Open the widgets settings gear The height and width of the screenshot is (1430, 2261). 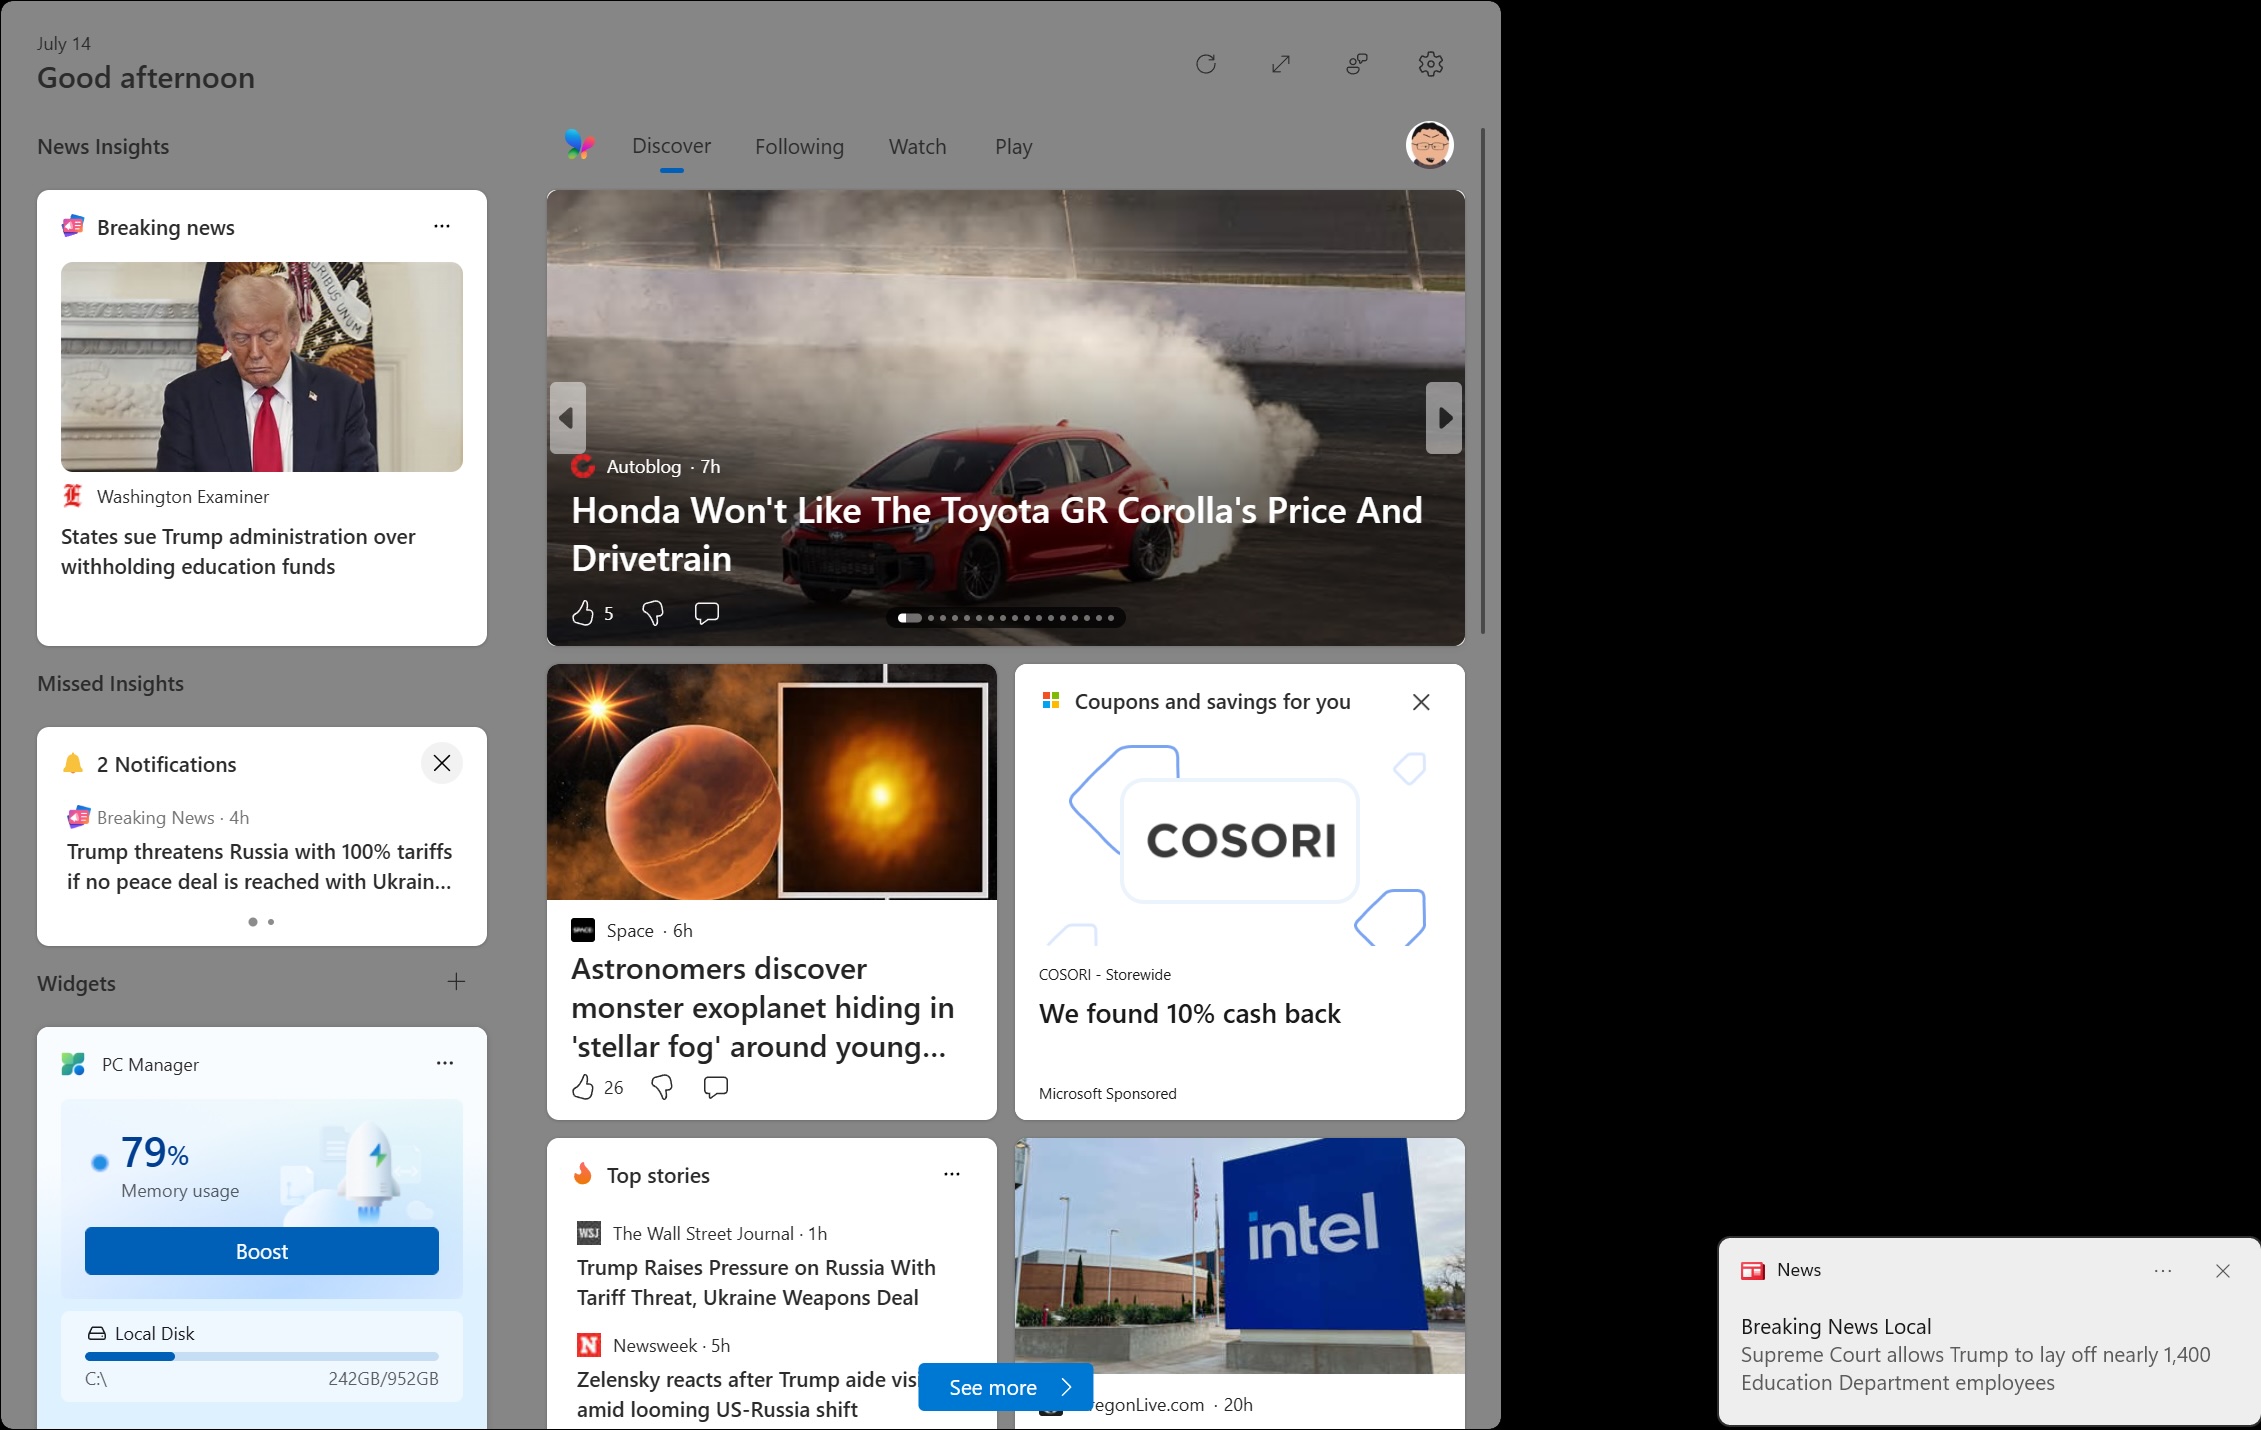(1431, 64)
